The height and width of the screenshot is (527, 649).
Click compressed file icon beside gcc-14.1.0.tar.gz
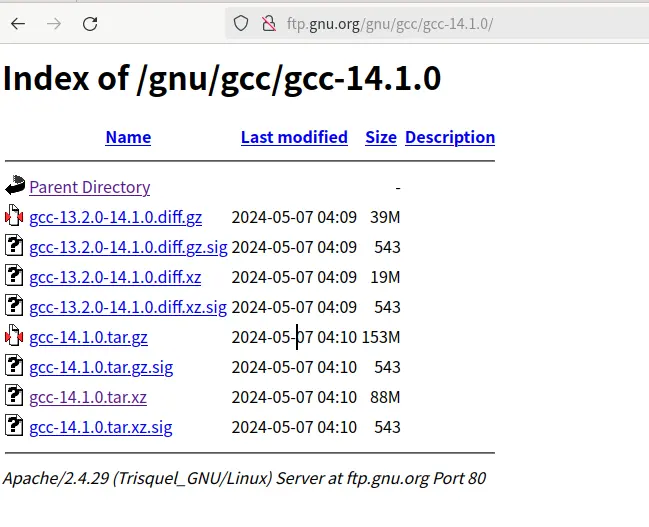(14, 335)
